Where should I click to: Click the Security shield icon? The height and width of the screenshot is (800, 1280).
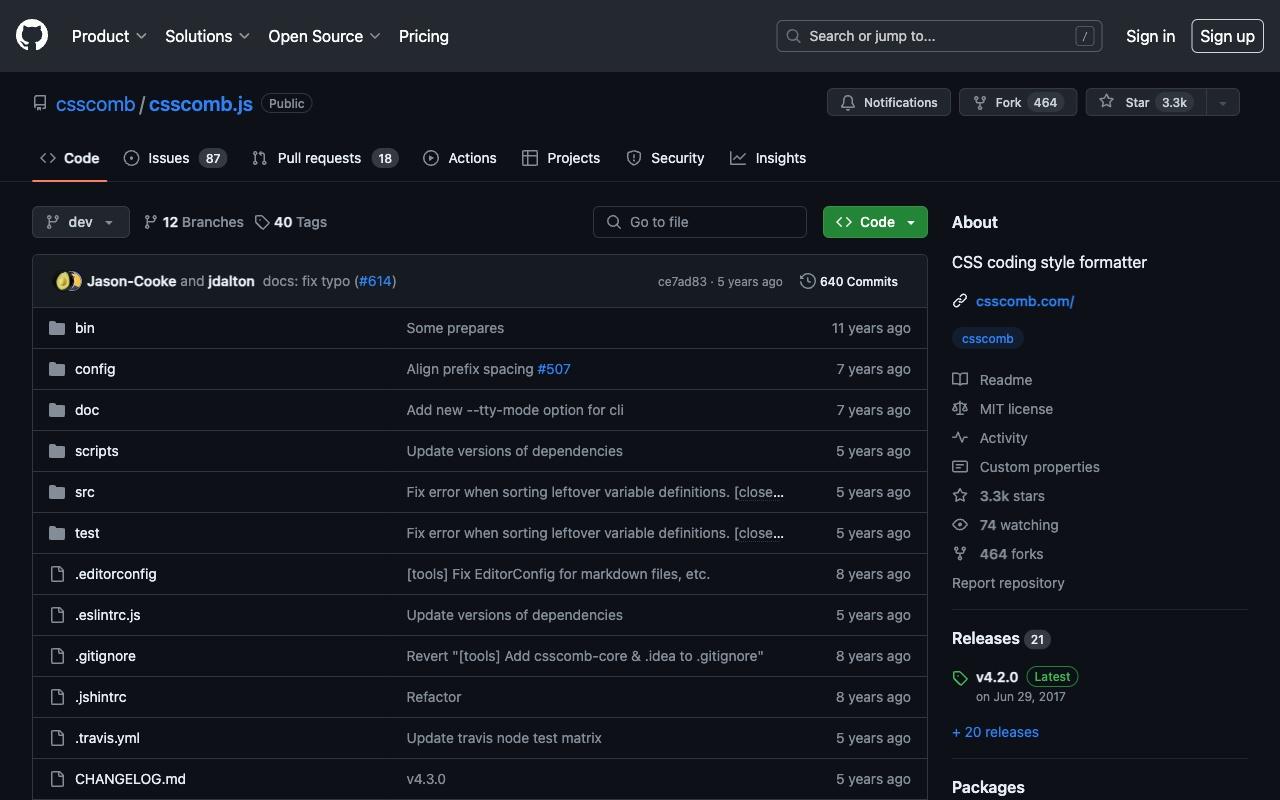tap(634, 158)
